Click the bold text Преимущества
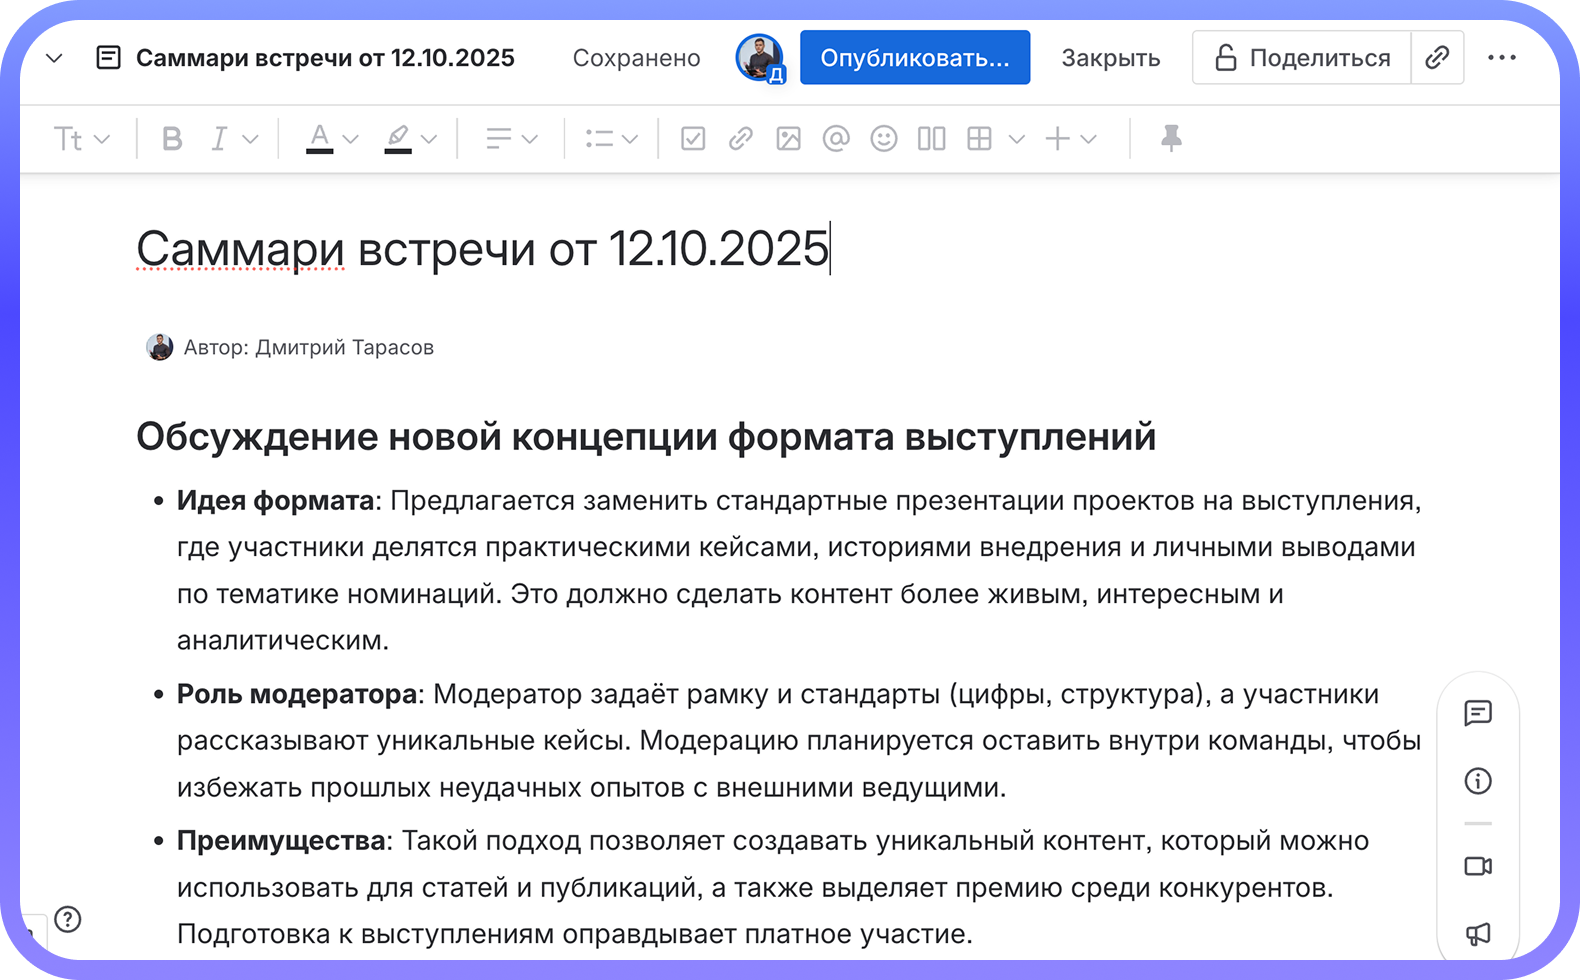The image size is (1580, 980). (281, 841)
